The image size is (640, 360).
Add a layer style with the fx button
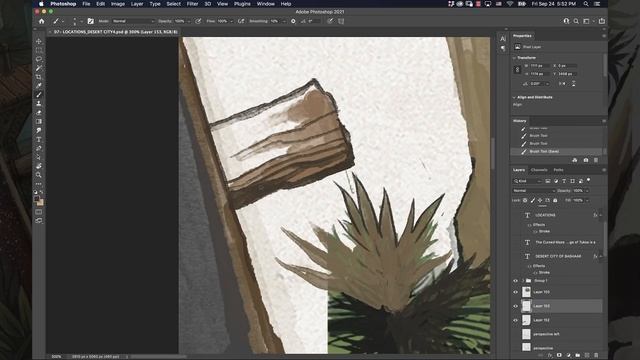(550, 356)
